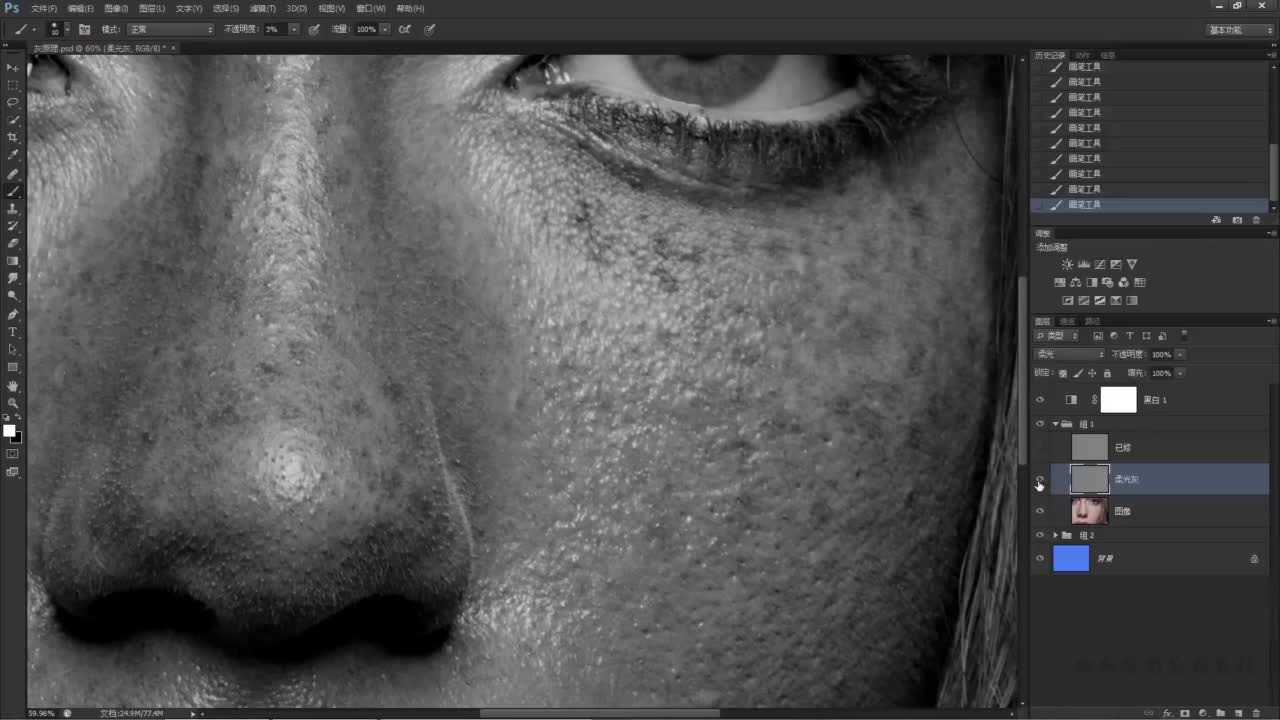Switch to the 历史记录 panel tab

coord(1050,55)
